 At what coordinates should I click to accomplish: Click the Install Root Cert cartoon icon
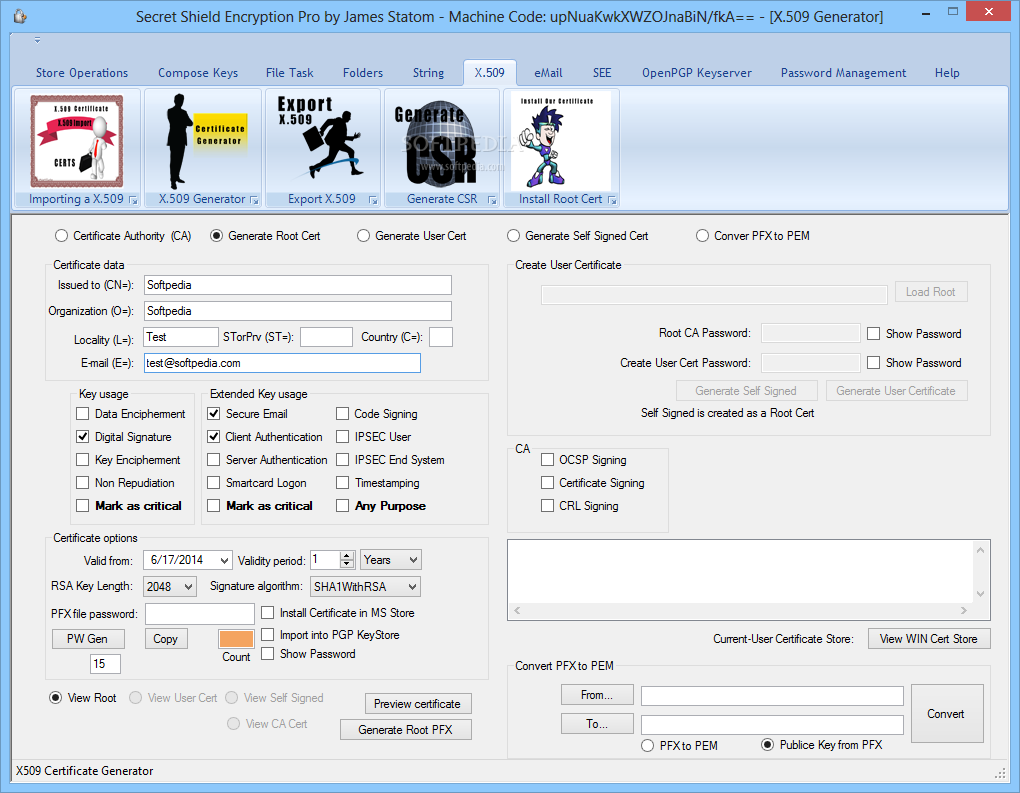pos(561,141)
